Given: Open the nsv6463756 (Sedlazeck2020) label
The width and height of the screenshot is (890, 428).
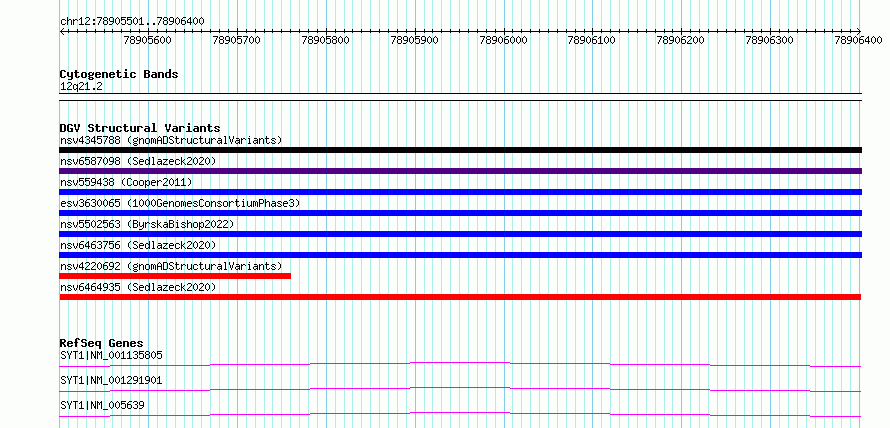Looking at the screenshot, I should point(138,245).
